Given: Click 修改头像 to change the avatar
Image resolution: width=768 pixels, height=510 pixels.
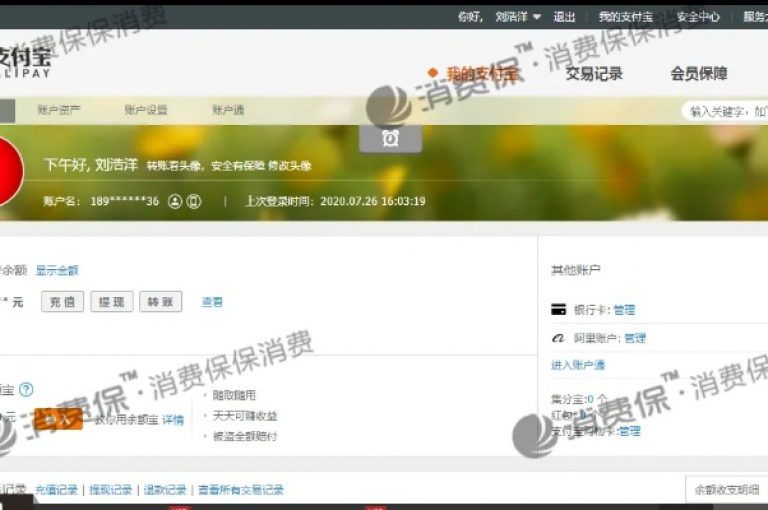Looking at the screenshot, I should click(x=289, y=166).
